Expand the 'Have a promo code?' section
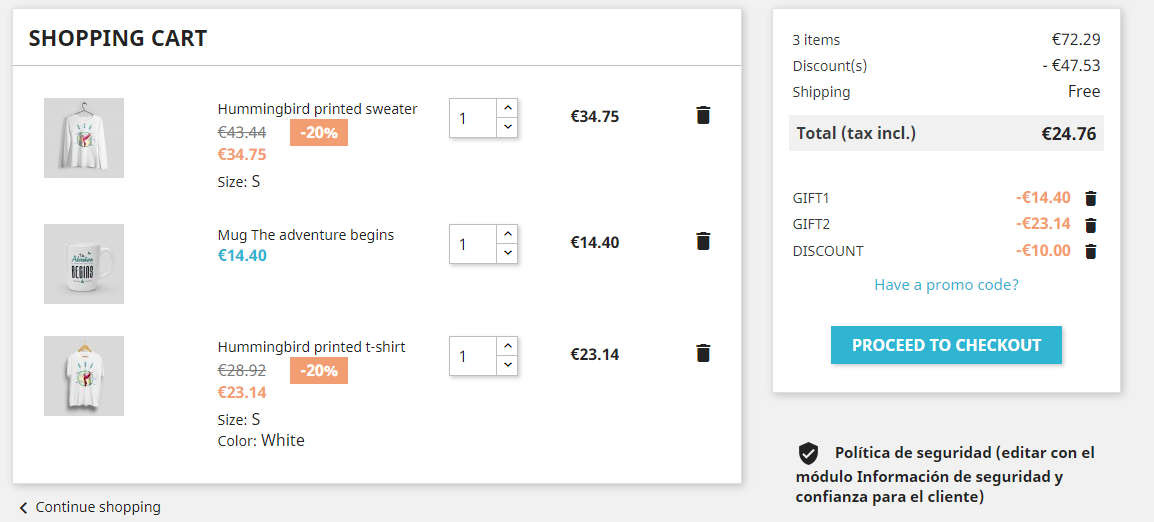1154x522 pixels. [x=946, y=285]
